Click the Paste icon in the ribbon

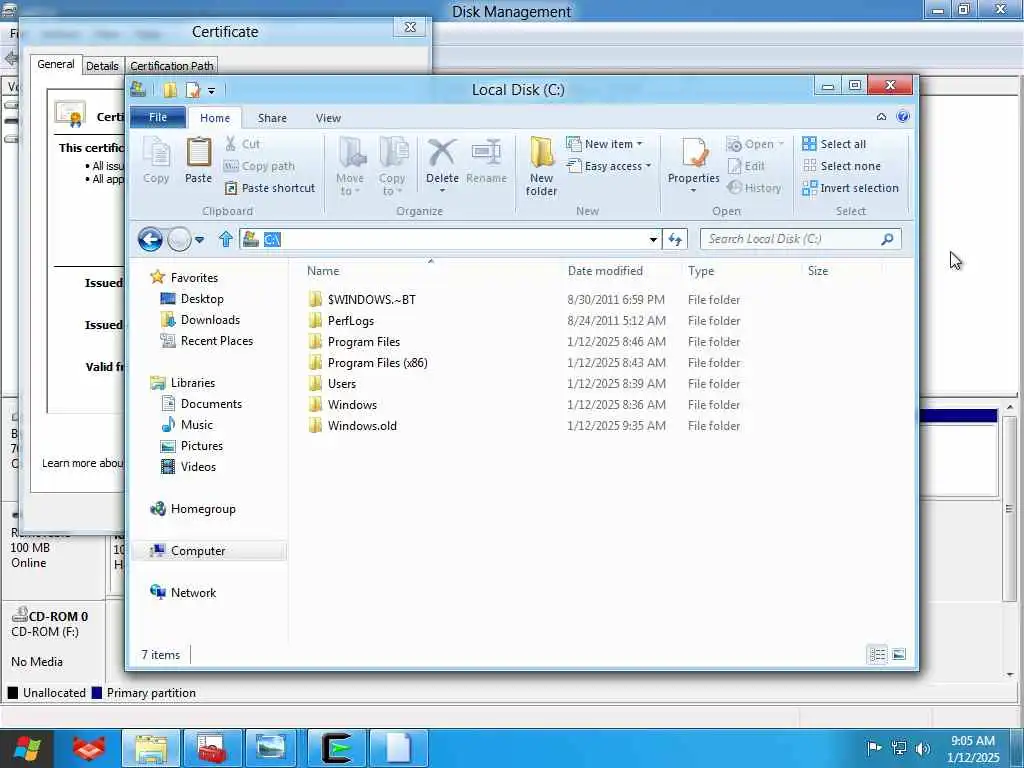199,161
